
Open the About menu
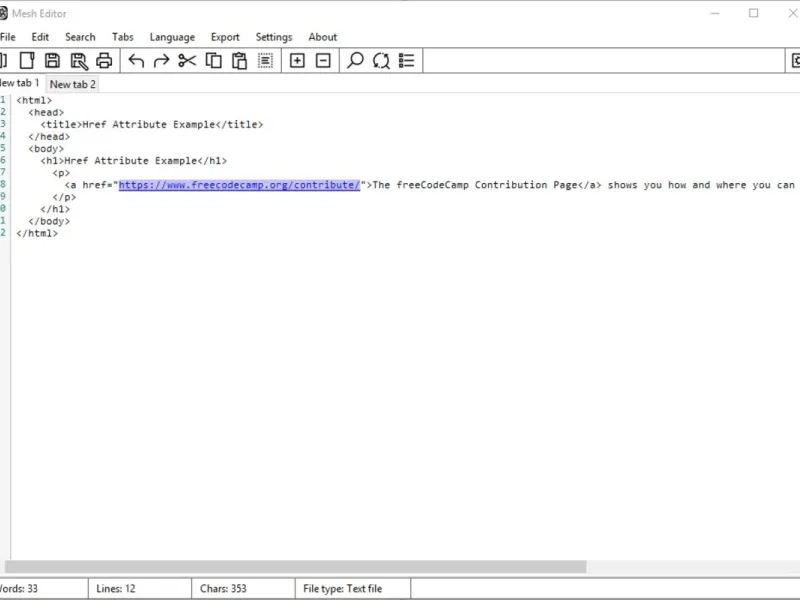322,37
